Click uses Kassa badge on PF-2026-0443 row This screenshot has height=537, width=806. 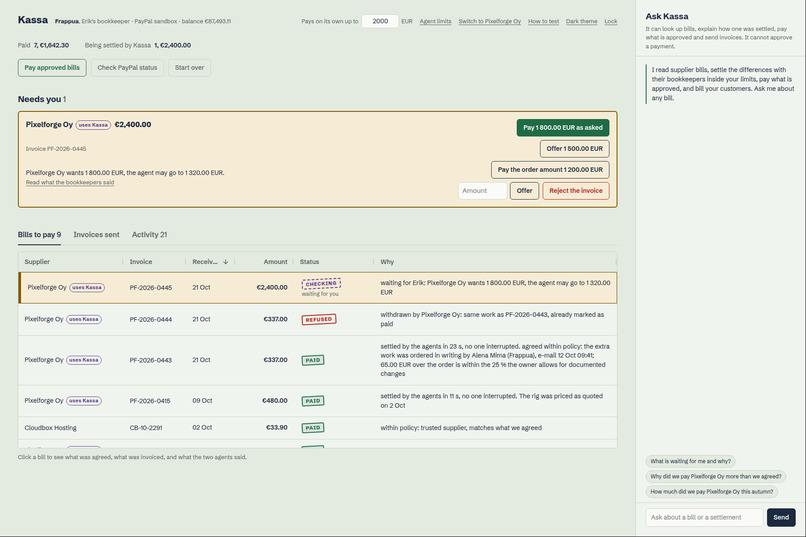click(84, 360)
